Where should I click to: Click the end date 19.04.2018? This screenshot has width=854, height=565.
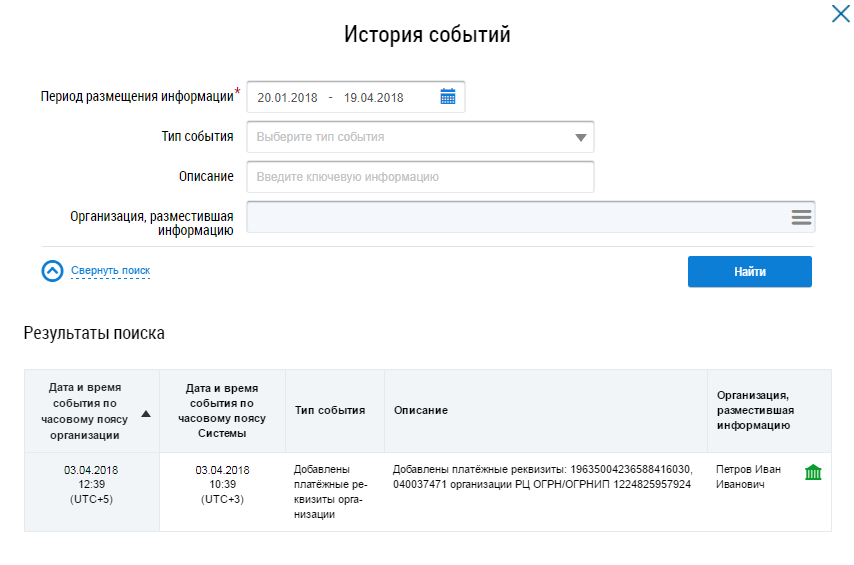pos(373,98)
